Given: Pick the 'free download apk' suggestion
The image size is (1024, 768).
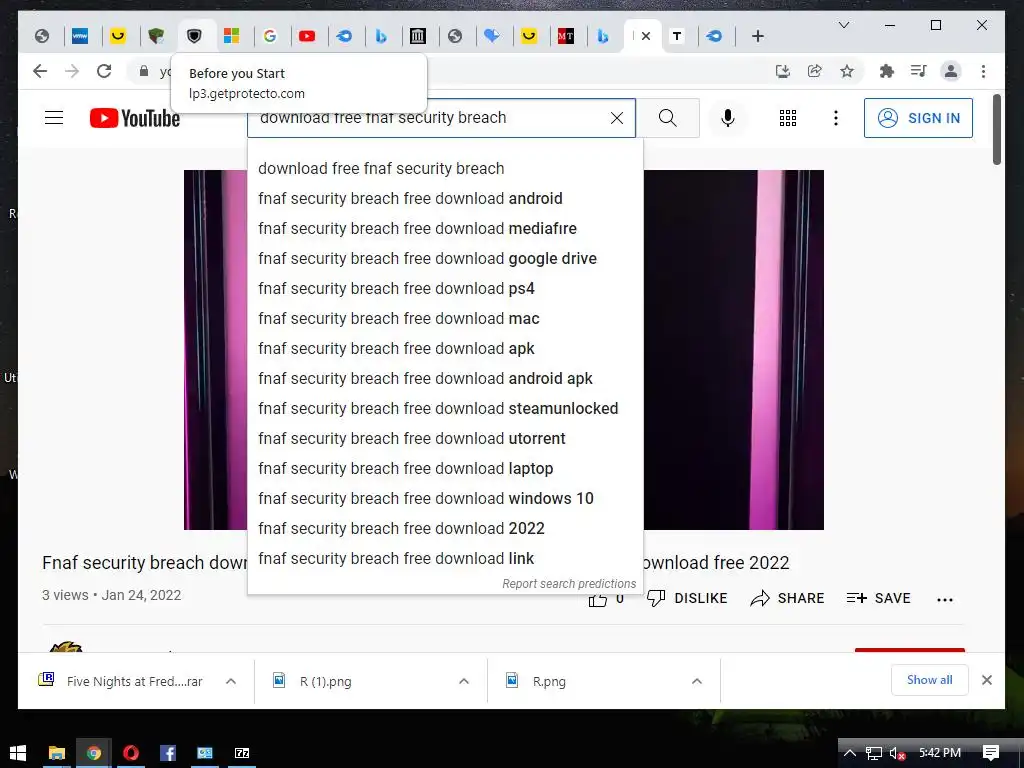Looking at the screenshot, I should 445,349.
